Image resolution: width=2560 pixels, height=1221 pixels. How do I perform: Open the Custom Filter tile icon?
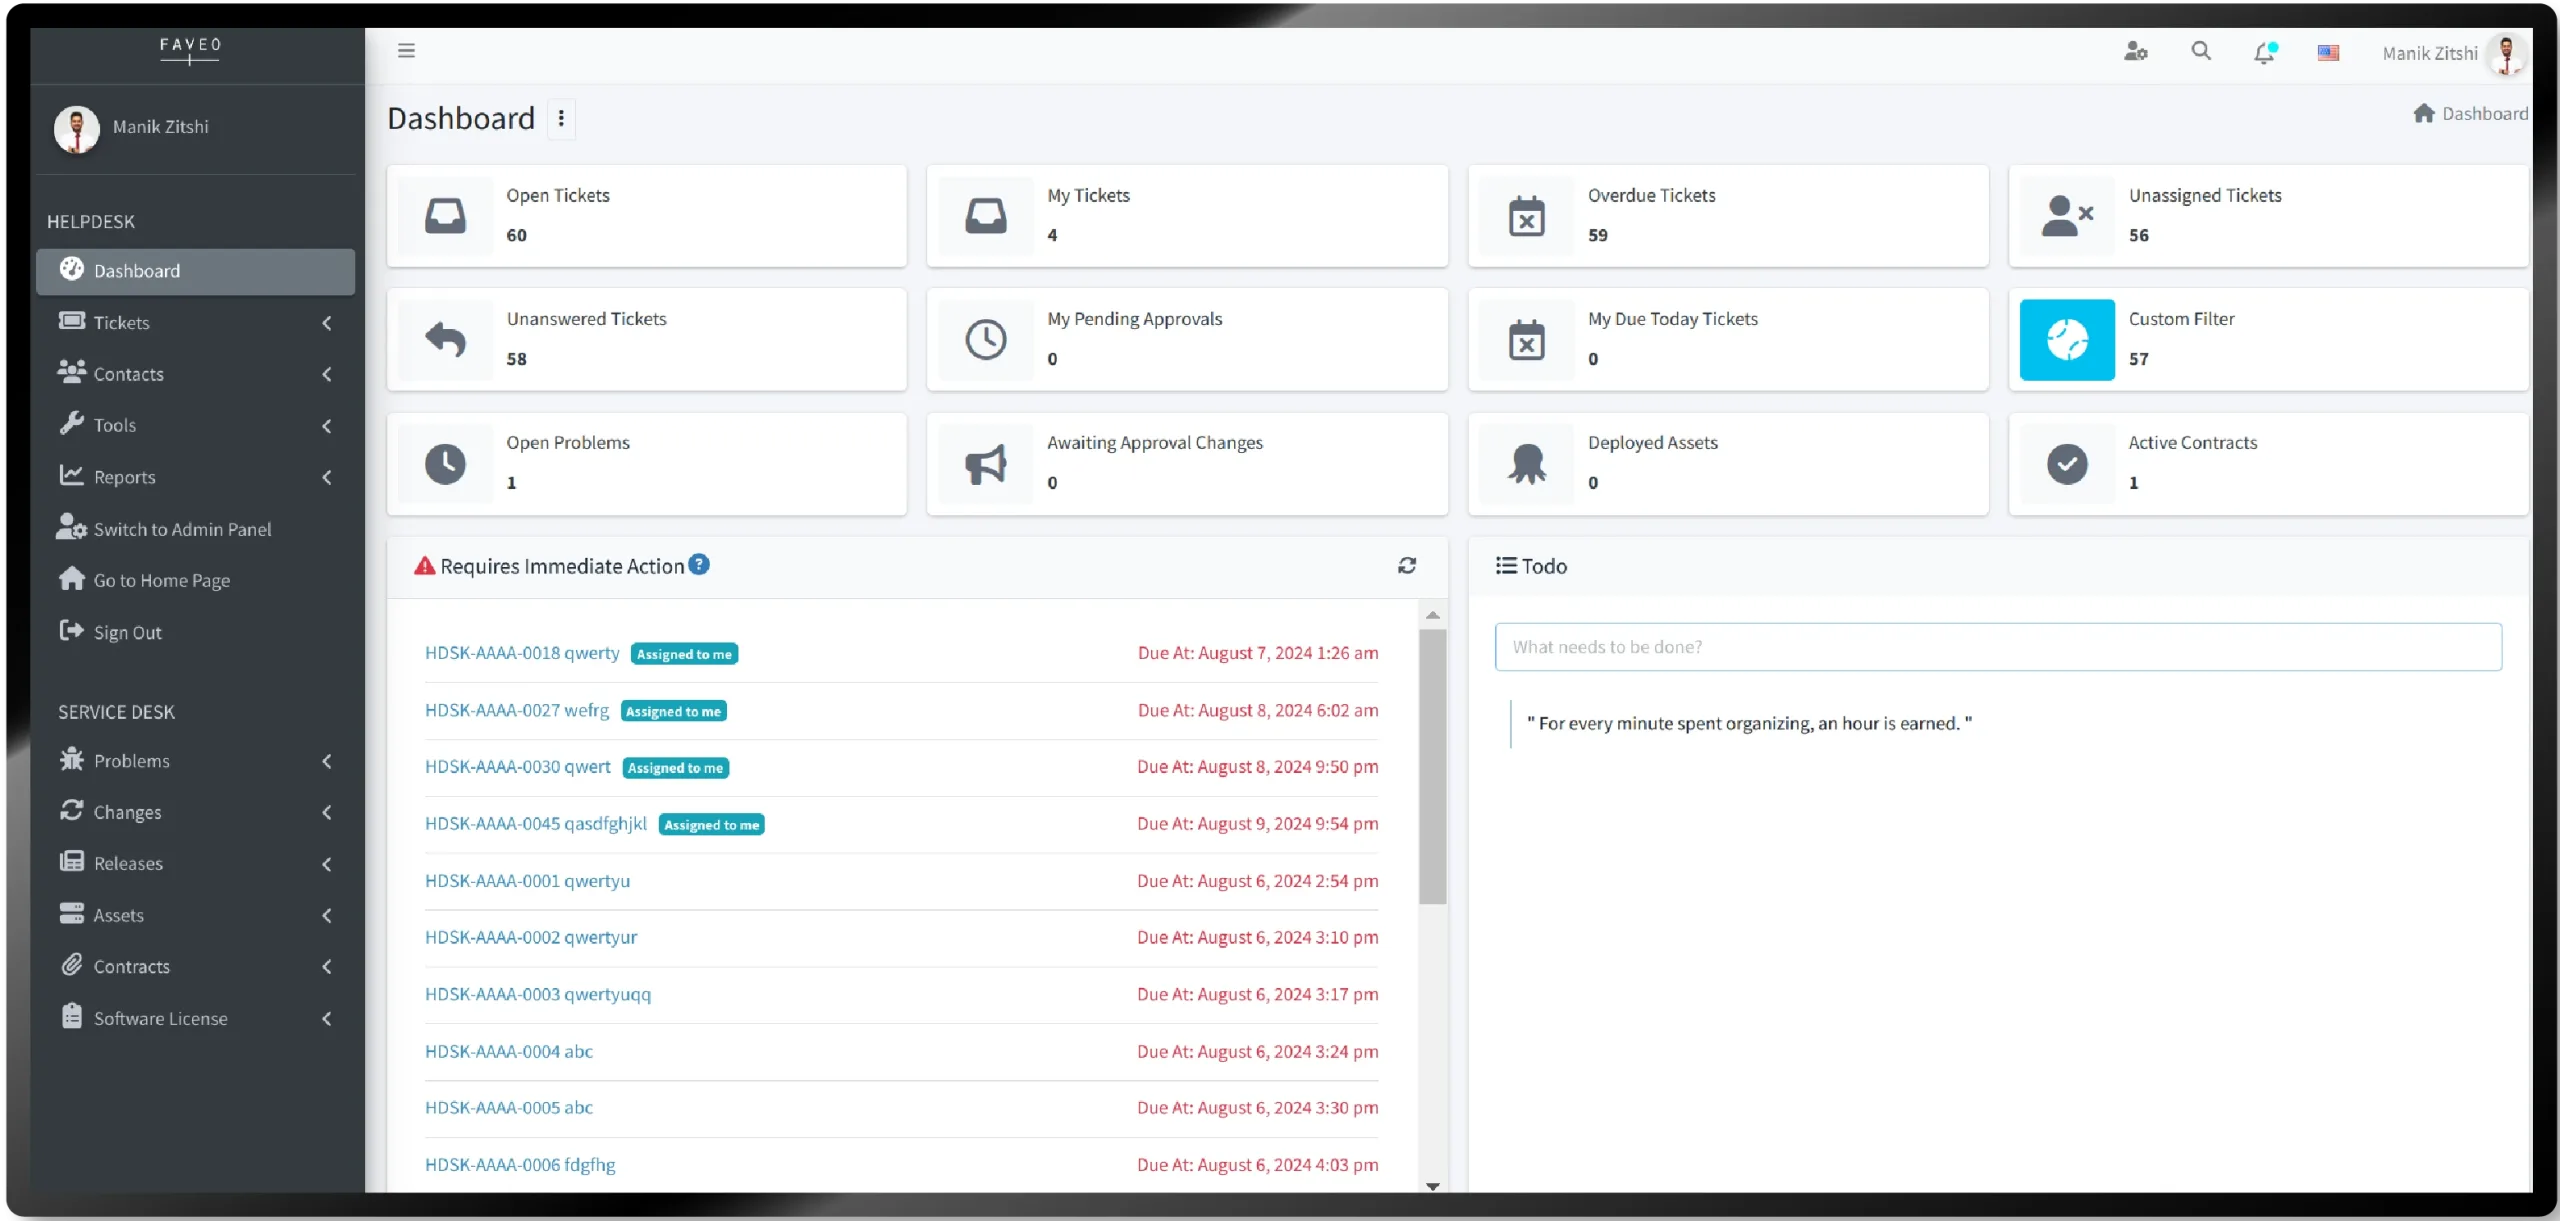(x=2067, y=340)
